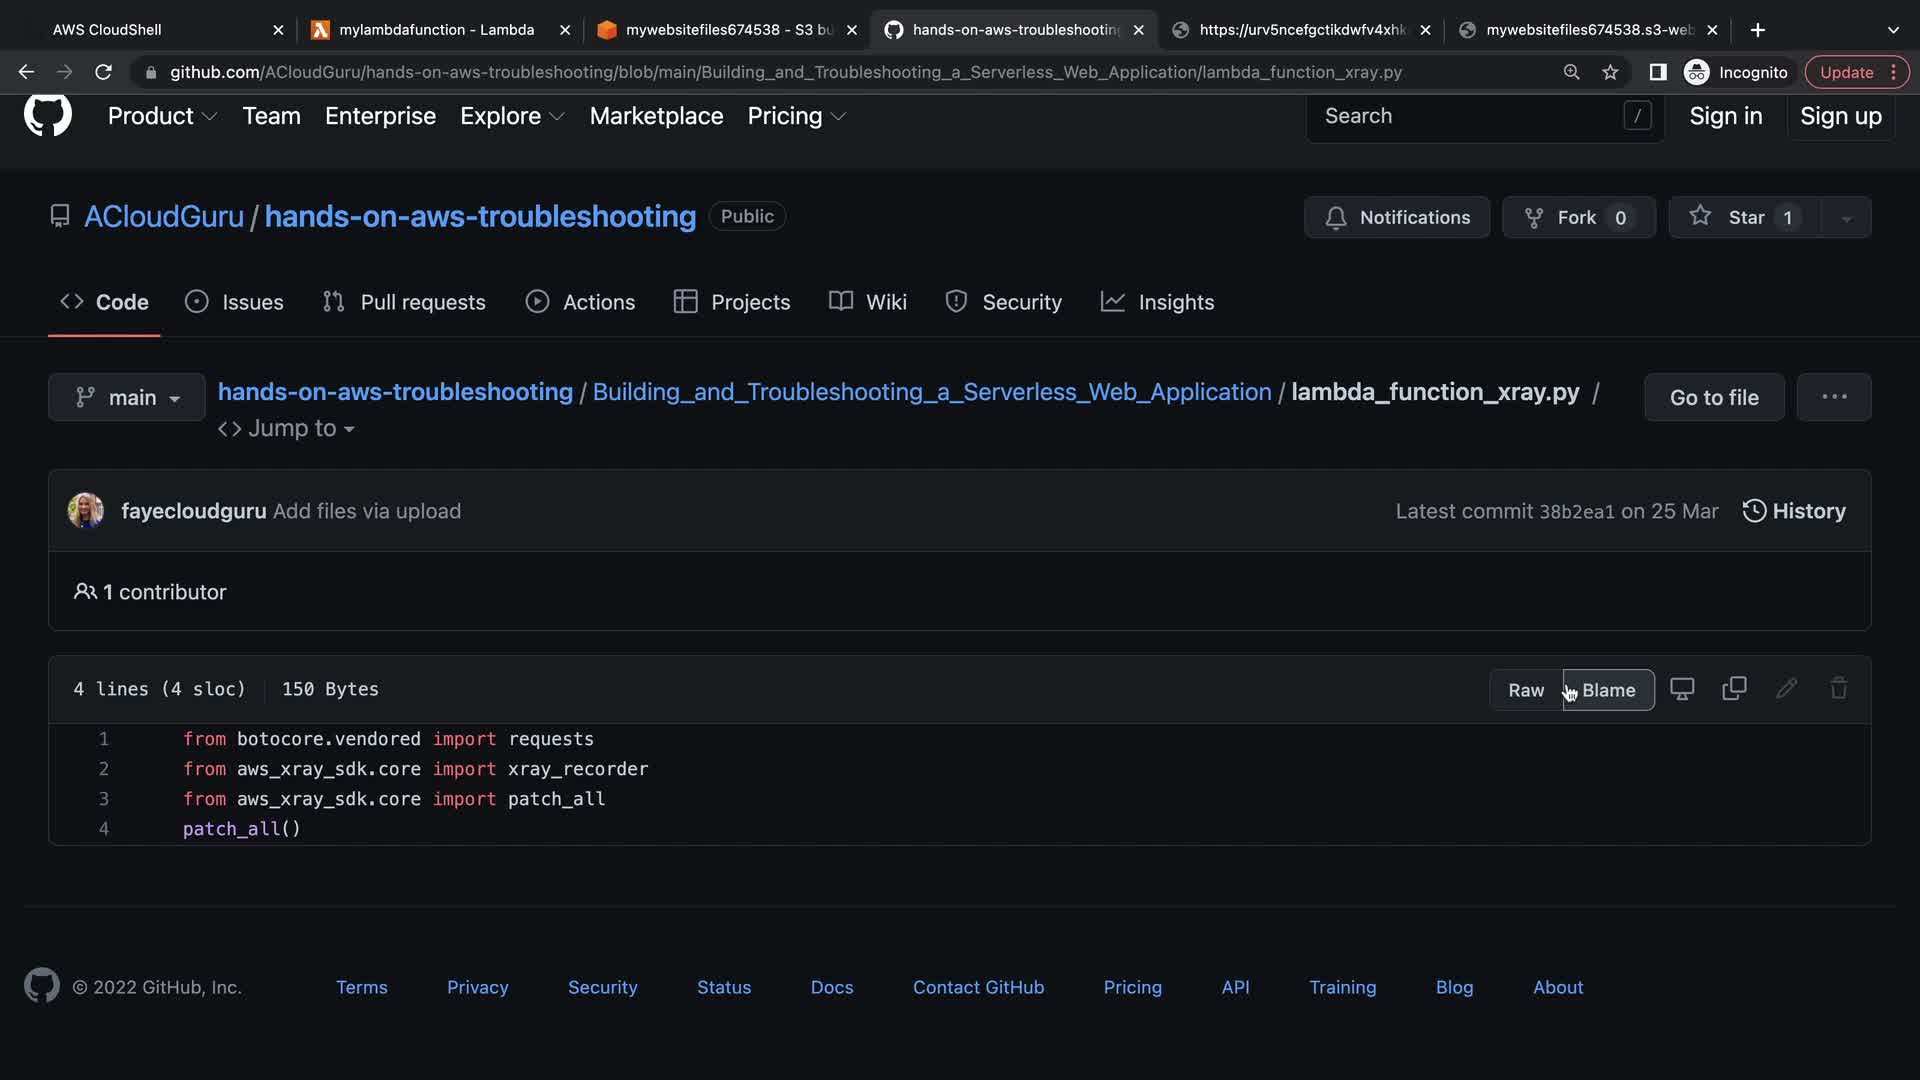Open file in GitHub Desktop icon
This screenshot has height=1080, width=1920.
(x=1682, y=689)
